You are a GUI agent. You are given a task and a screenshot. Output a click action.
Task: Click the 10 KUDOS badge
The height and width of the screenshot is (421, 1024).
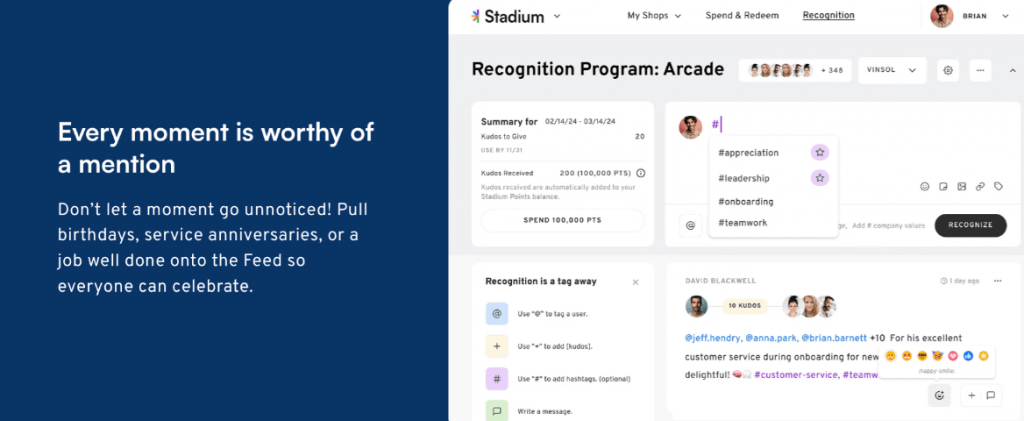(x=745, y=306)
